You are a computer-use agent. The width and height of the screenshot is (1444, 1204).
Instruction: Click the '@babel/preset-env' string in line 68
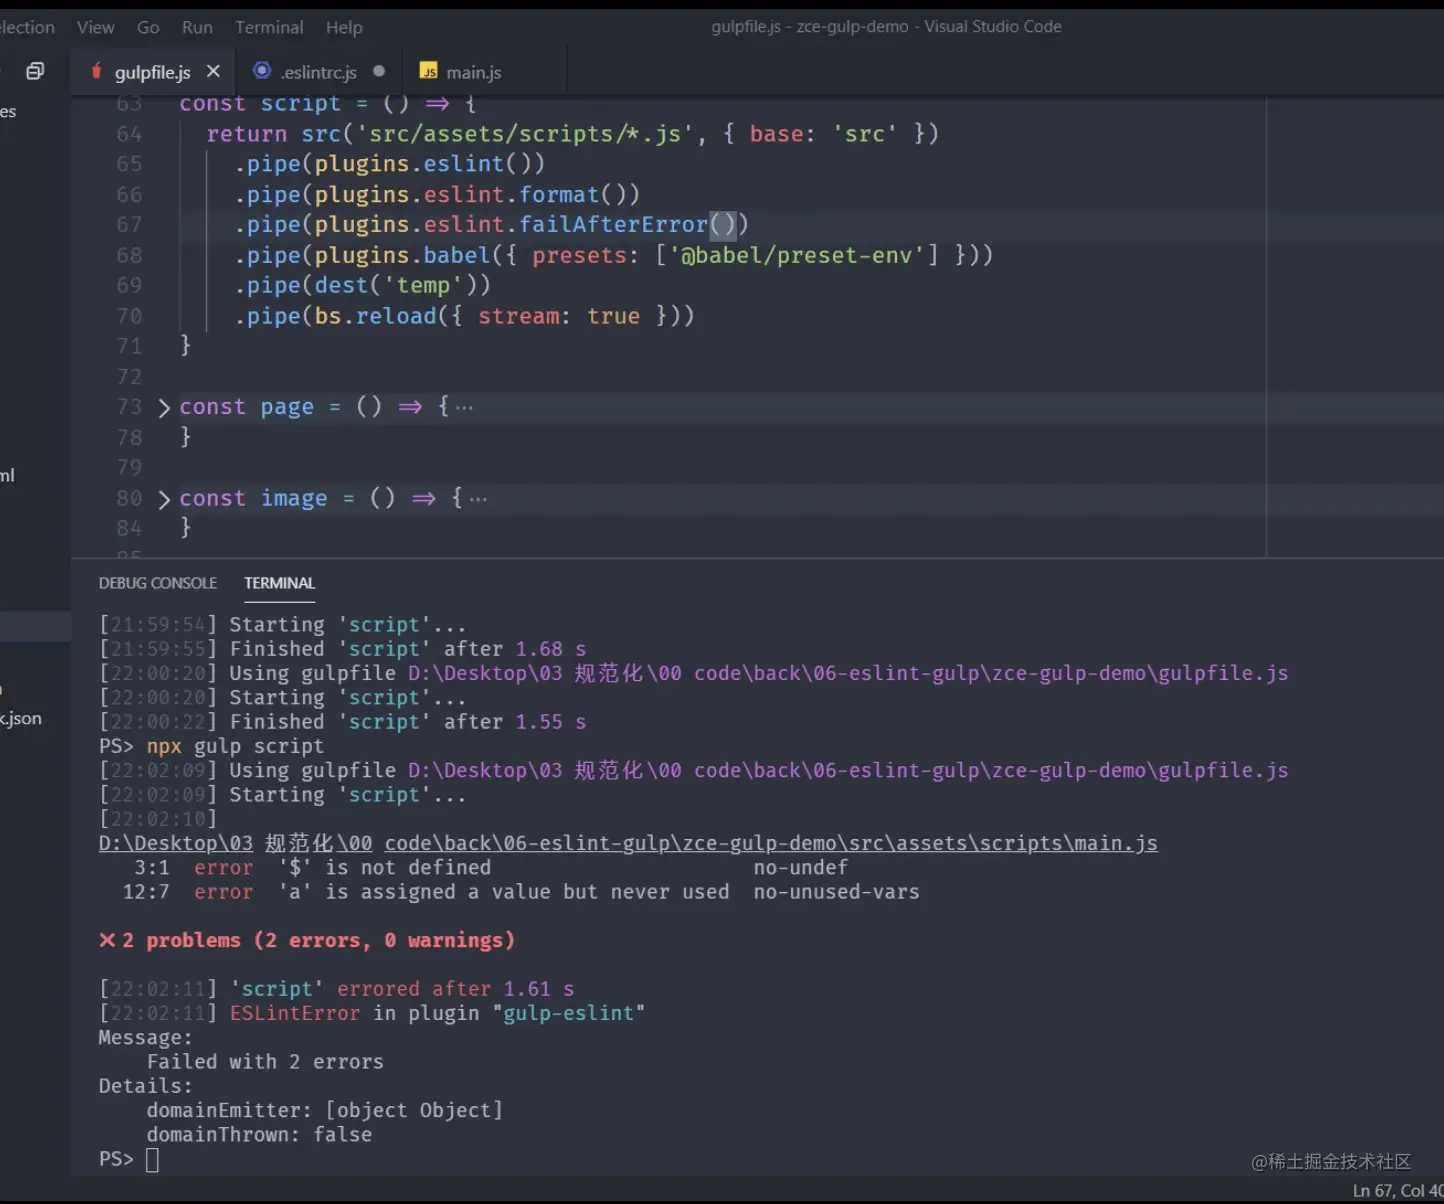(x=796, y=256)
